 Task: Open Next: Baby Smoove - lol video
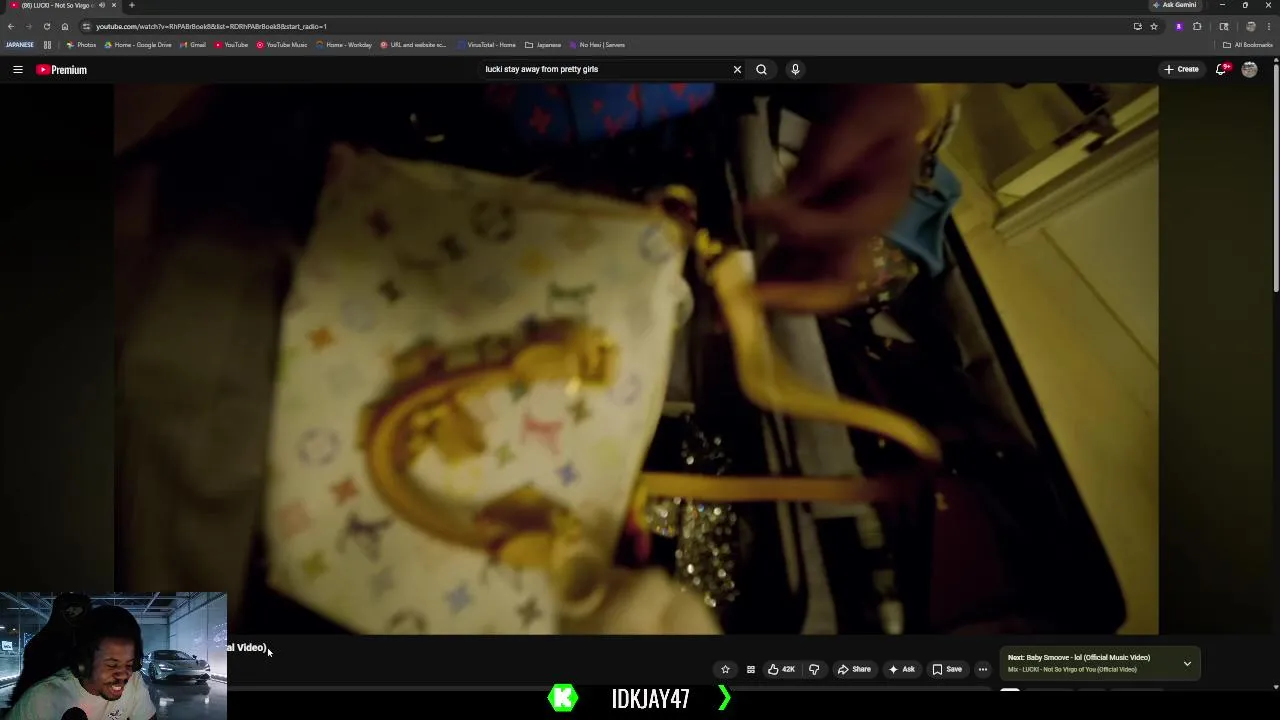(1079, 658)
